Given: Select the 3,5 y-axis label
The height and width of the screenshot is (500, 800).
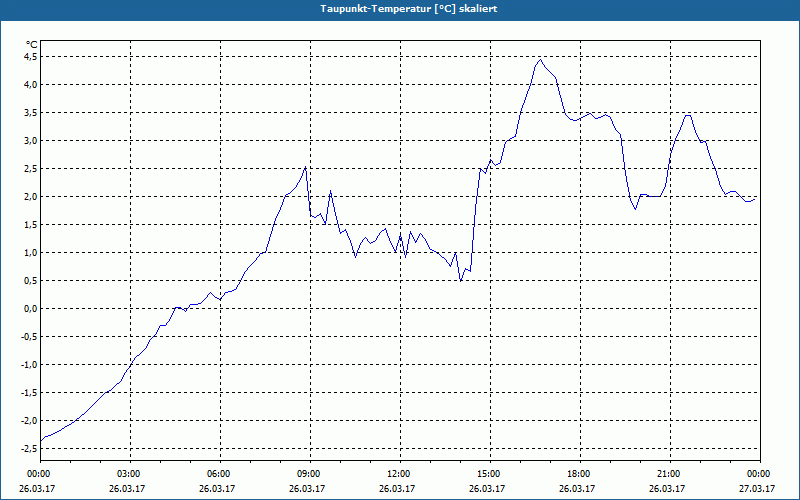Looking at the screenshot, I should coord(30,113).
